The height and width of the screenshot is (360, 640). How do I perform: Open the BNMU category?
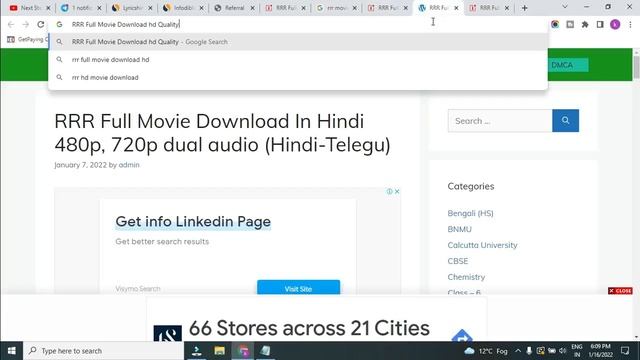pos(460,229)
